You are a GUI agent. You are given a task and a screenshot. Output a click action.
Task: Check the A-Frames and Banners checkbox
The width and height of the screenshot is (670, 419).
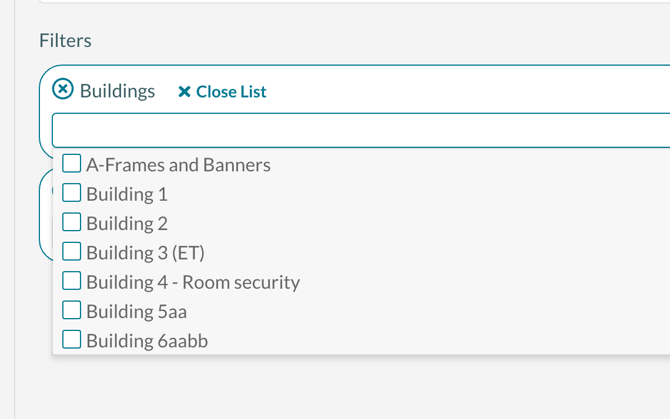pos(72,163)
